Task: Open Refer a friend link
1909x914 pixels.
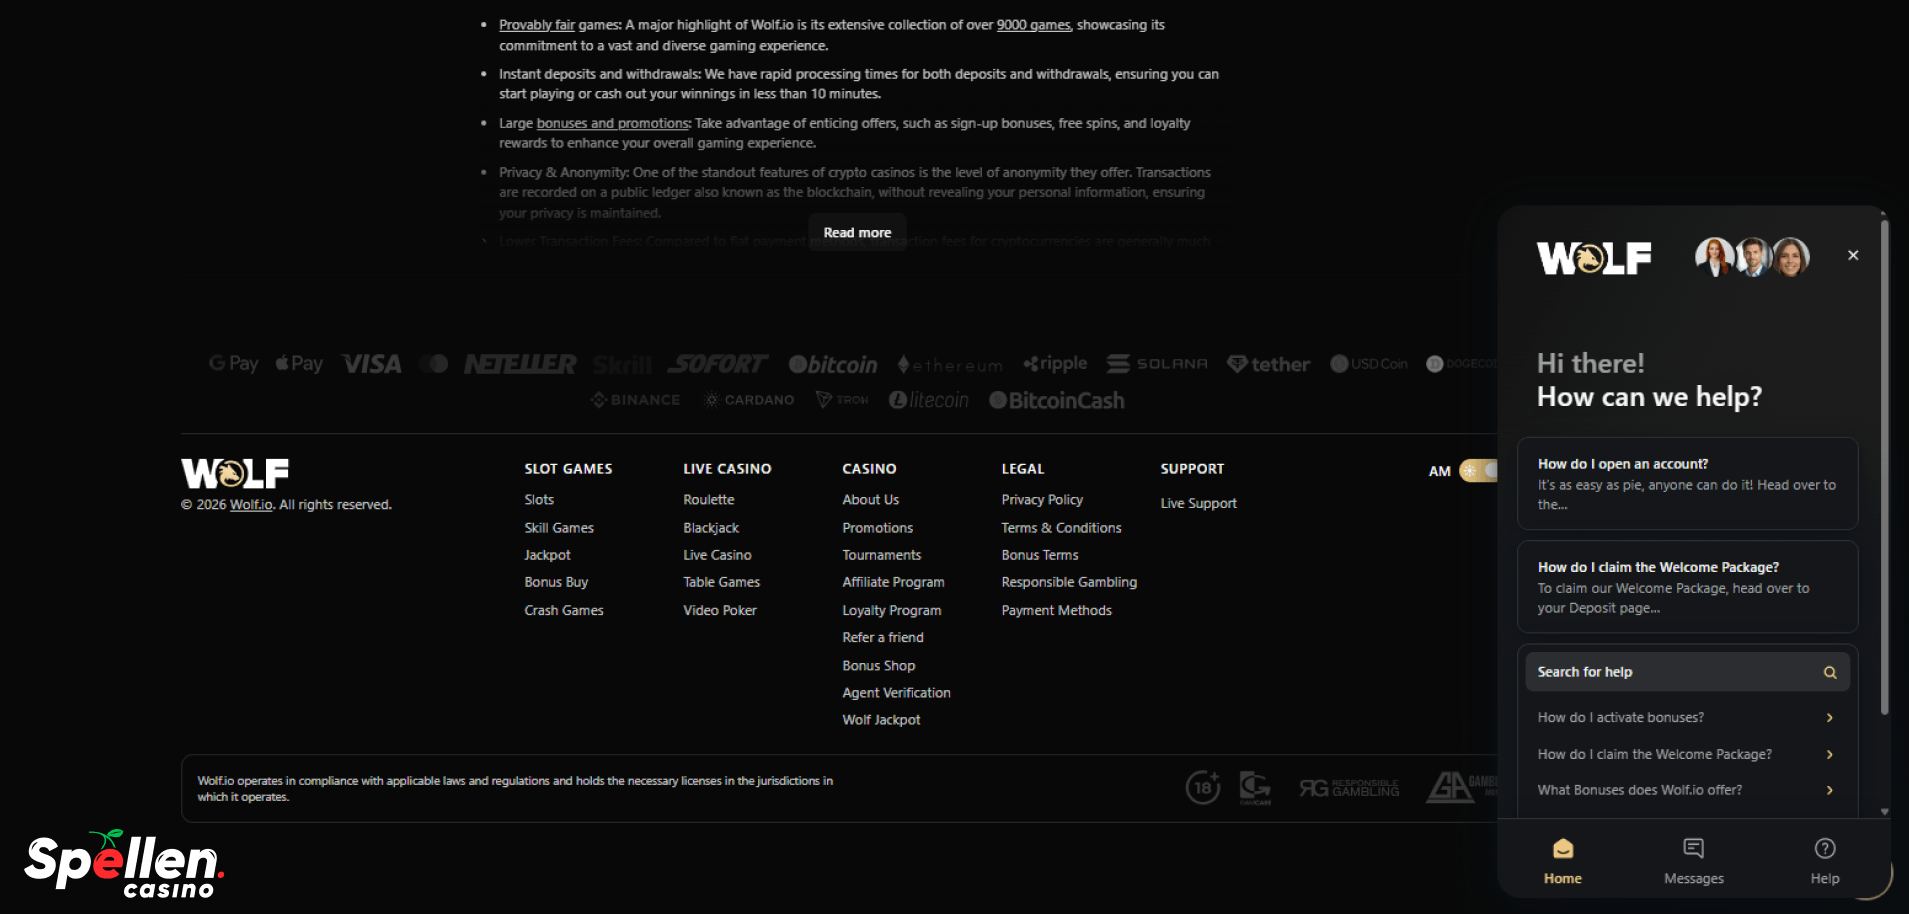Action: 883,637
